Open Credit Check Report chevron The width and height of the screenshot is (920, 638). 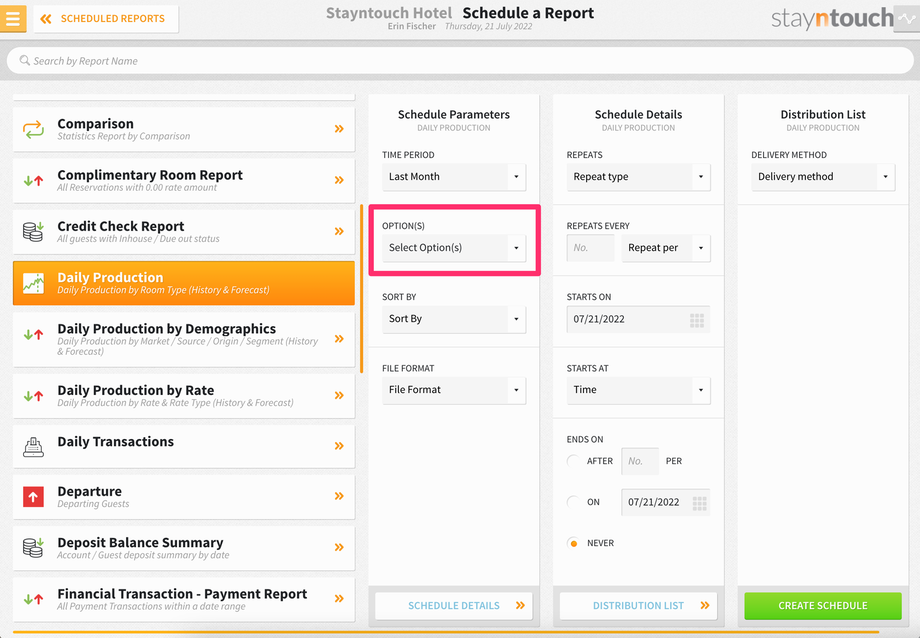(339, 231)
